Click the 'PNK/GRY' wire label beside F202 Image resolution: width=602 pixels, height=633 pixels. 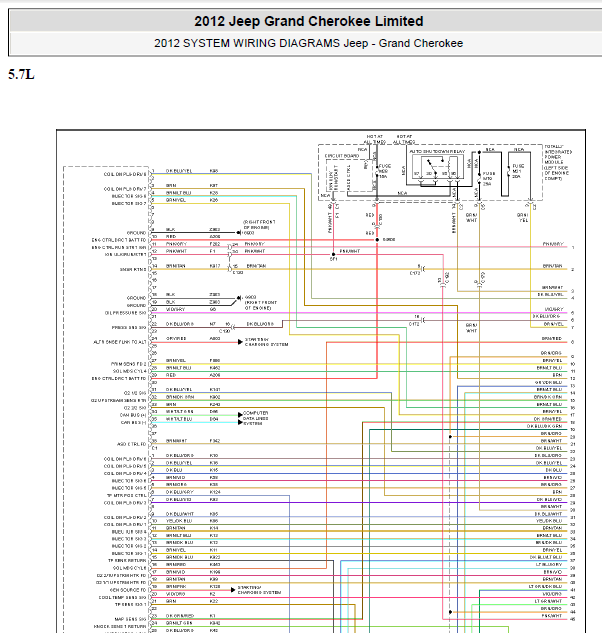coord(176,244)
